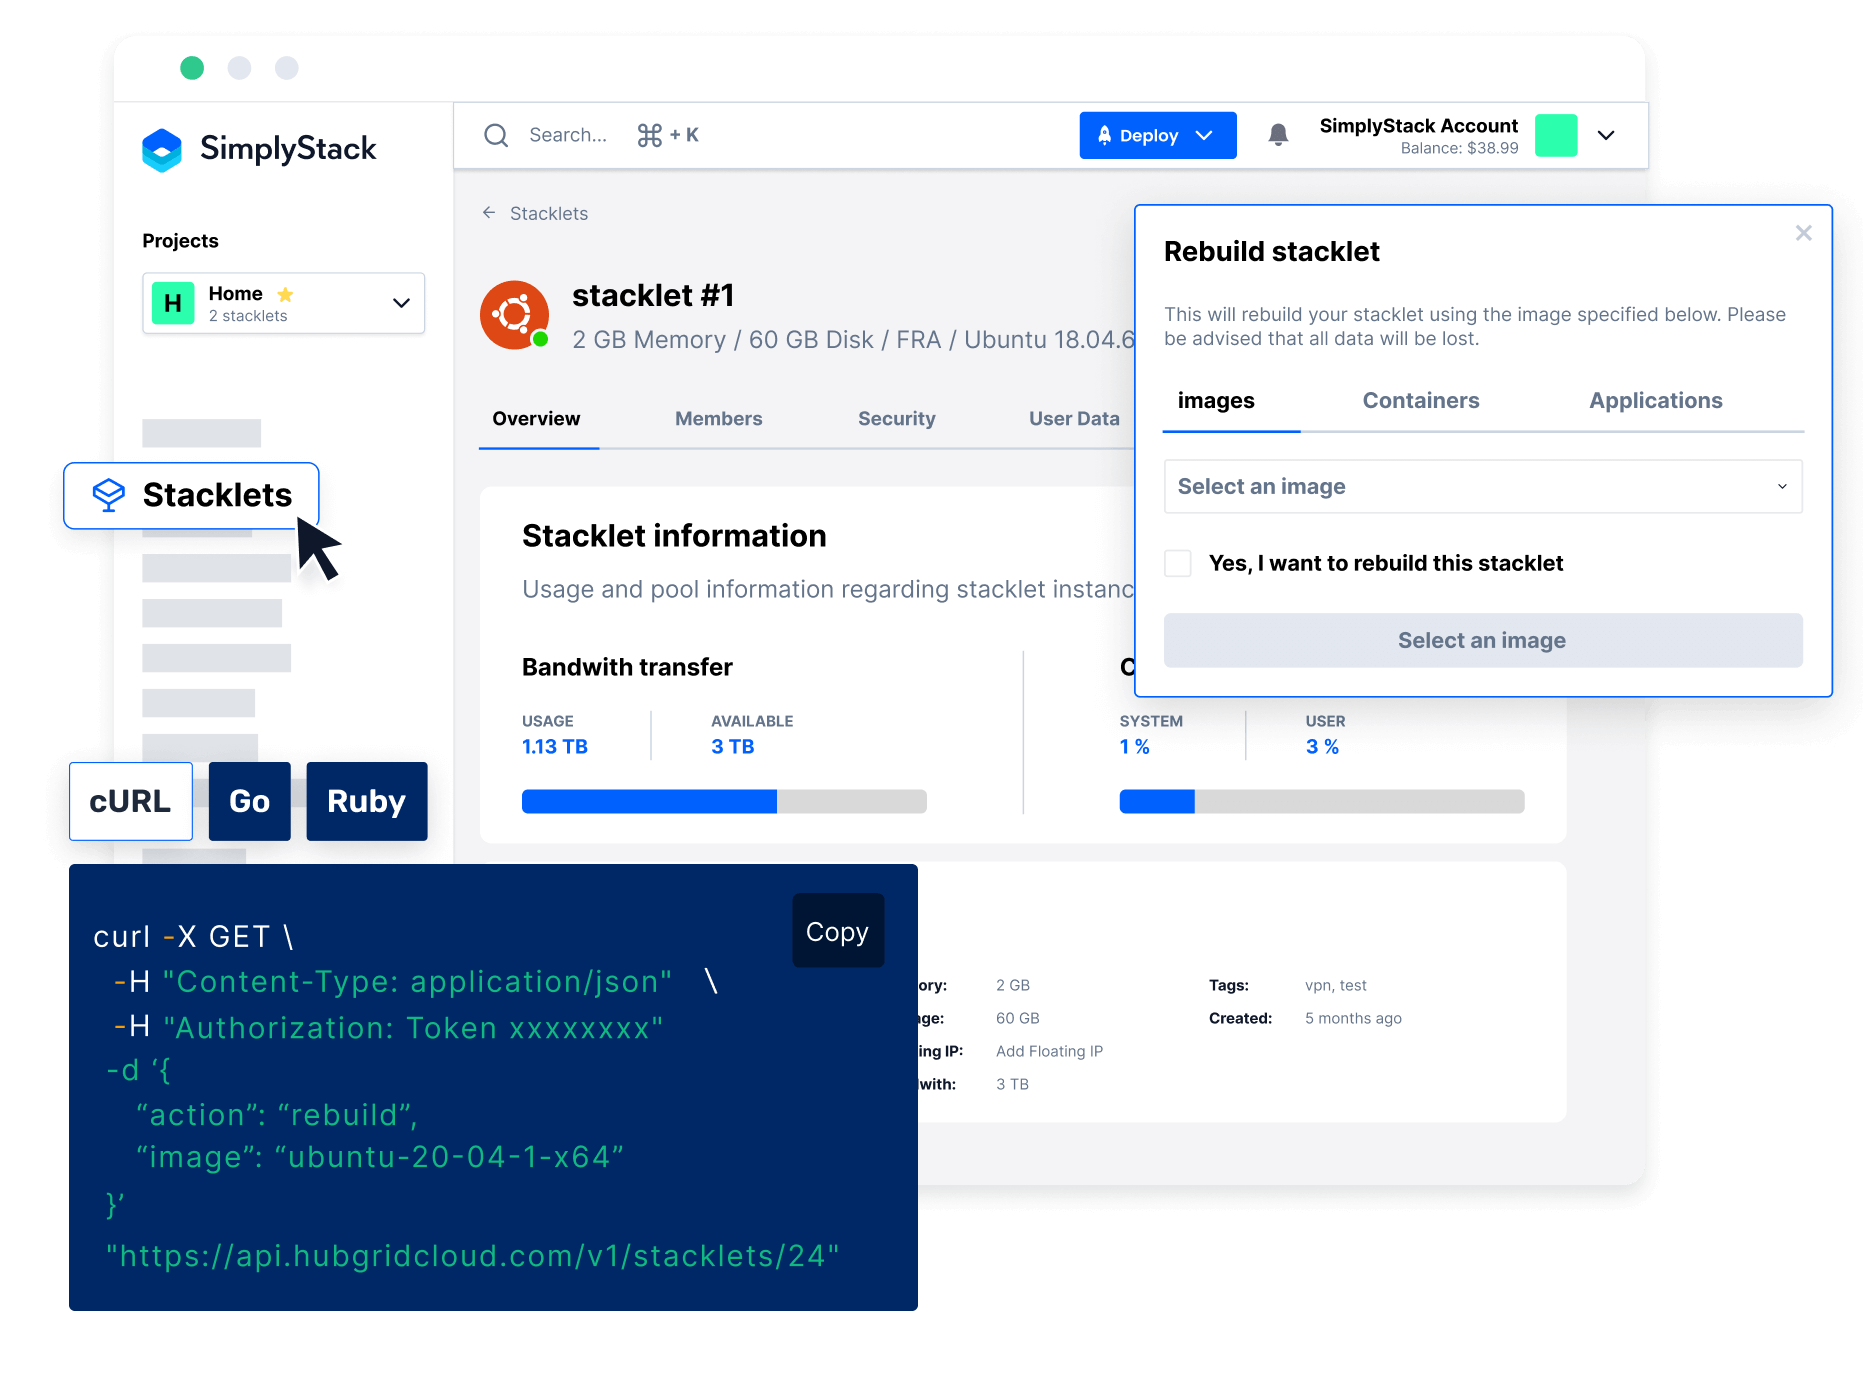Click the SimplyStack logo icon
Screen dimensions: 1863x1380
tap(162, 150)
